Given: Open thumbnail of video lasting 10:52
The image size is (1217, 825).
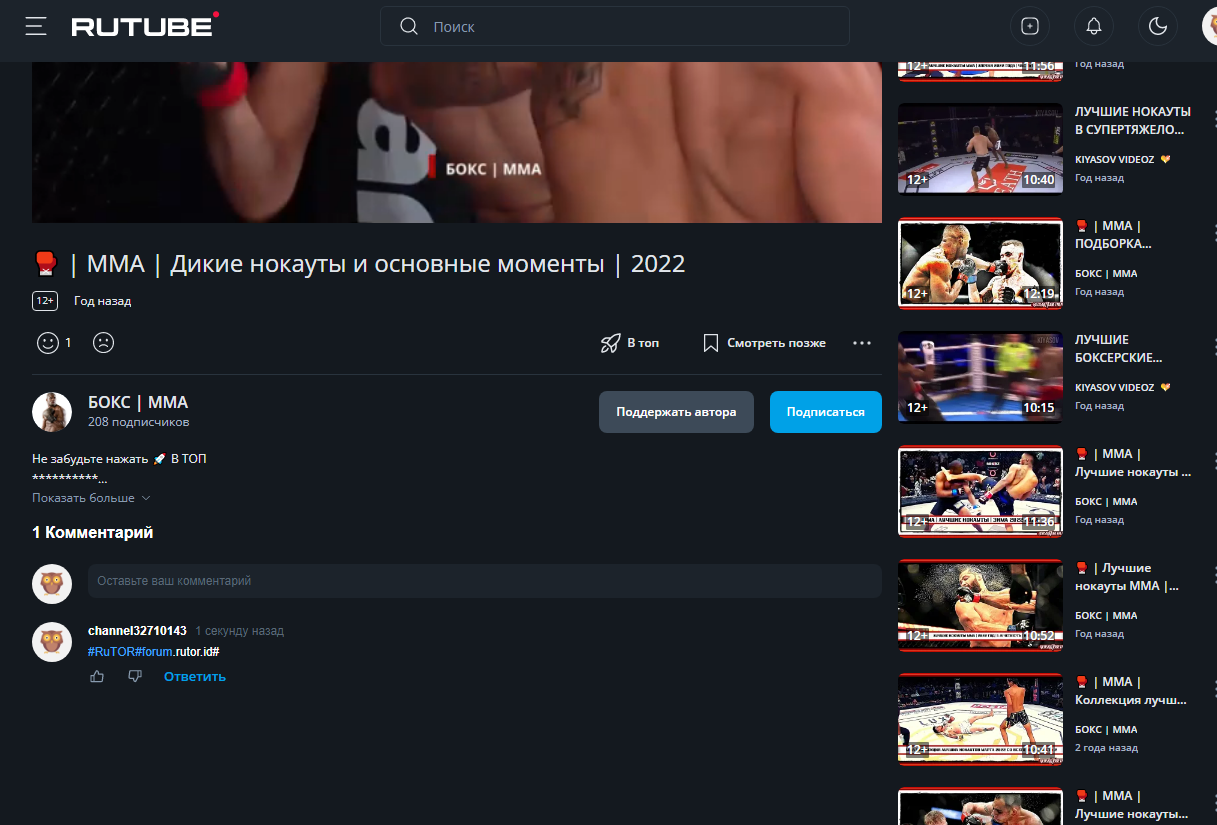Looking at the screenshot, I should 980,605.
